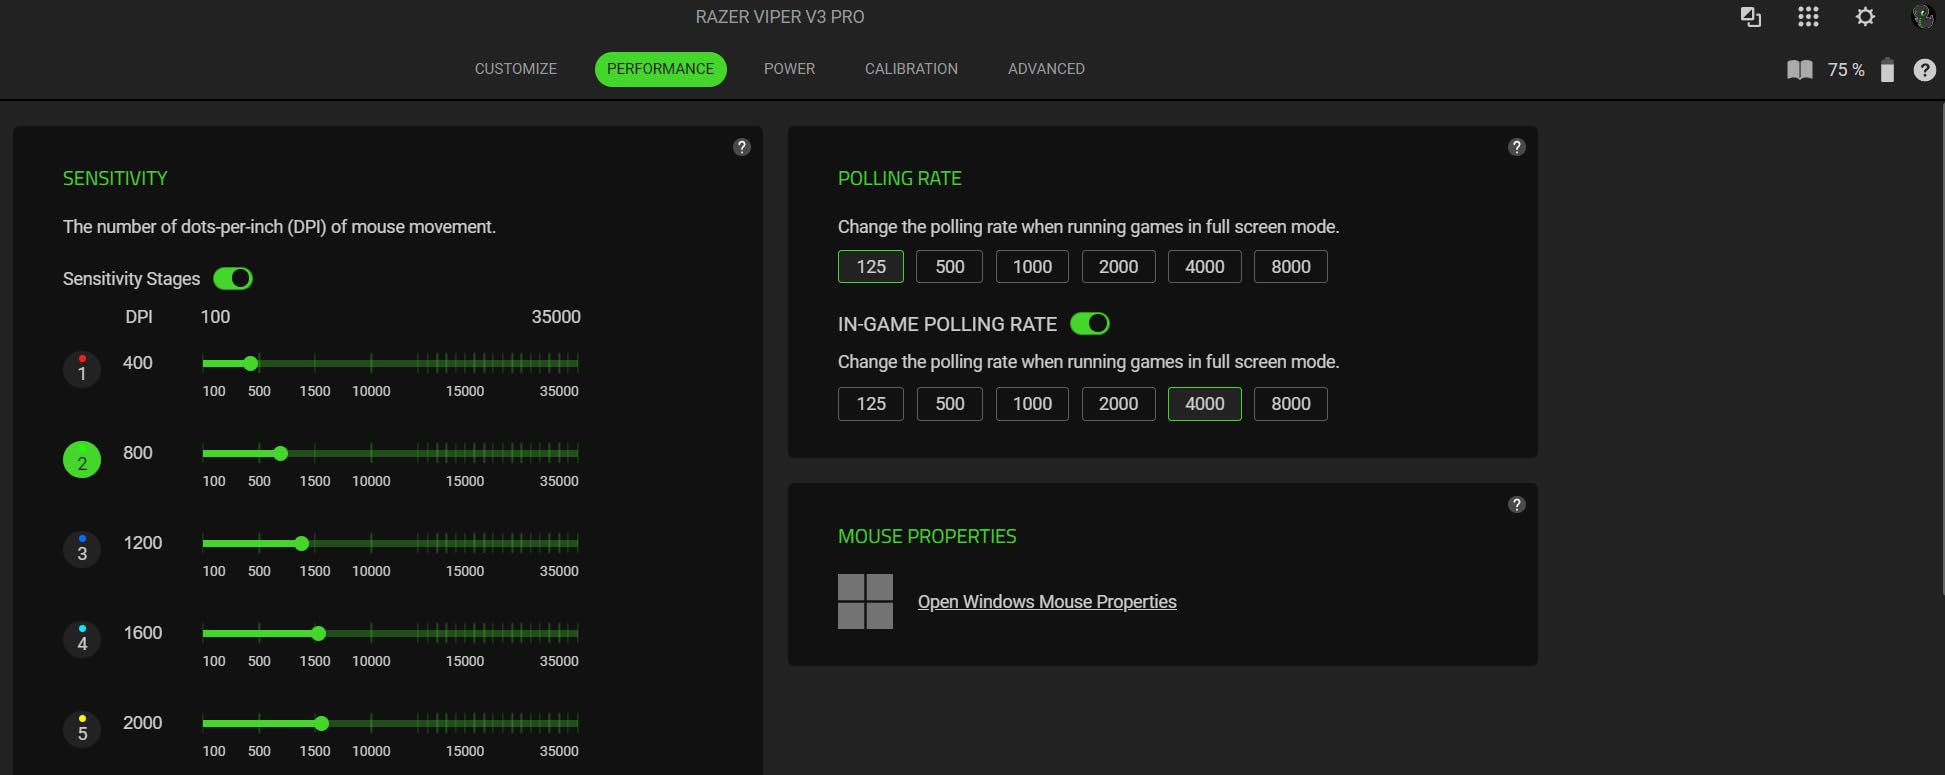
Task: Click the stage 5 DPI value 2000
Action: [x=142, y=723]
